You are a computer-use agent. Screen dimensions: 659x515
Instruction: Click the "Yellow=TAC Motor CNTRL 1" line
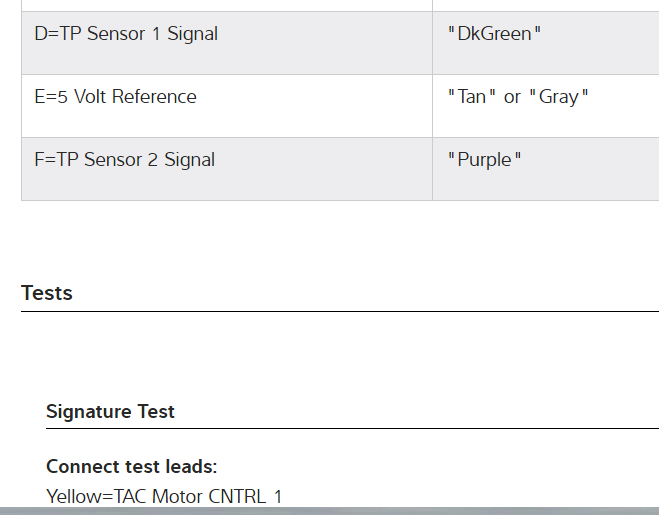point(164,496)
